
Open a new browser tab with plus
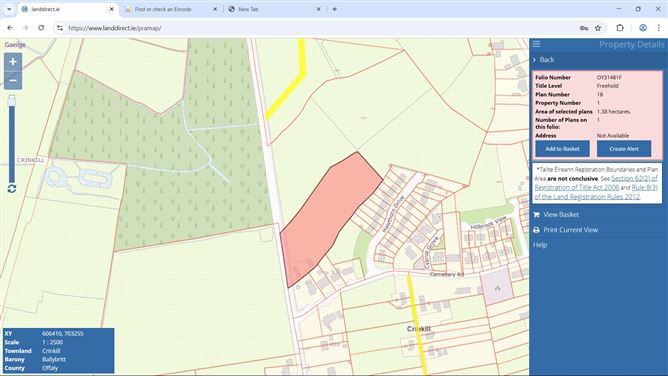[x=334, y=9]
